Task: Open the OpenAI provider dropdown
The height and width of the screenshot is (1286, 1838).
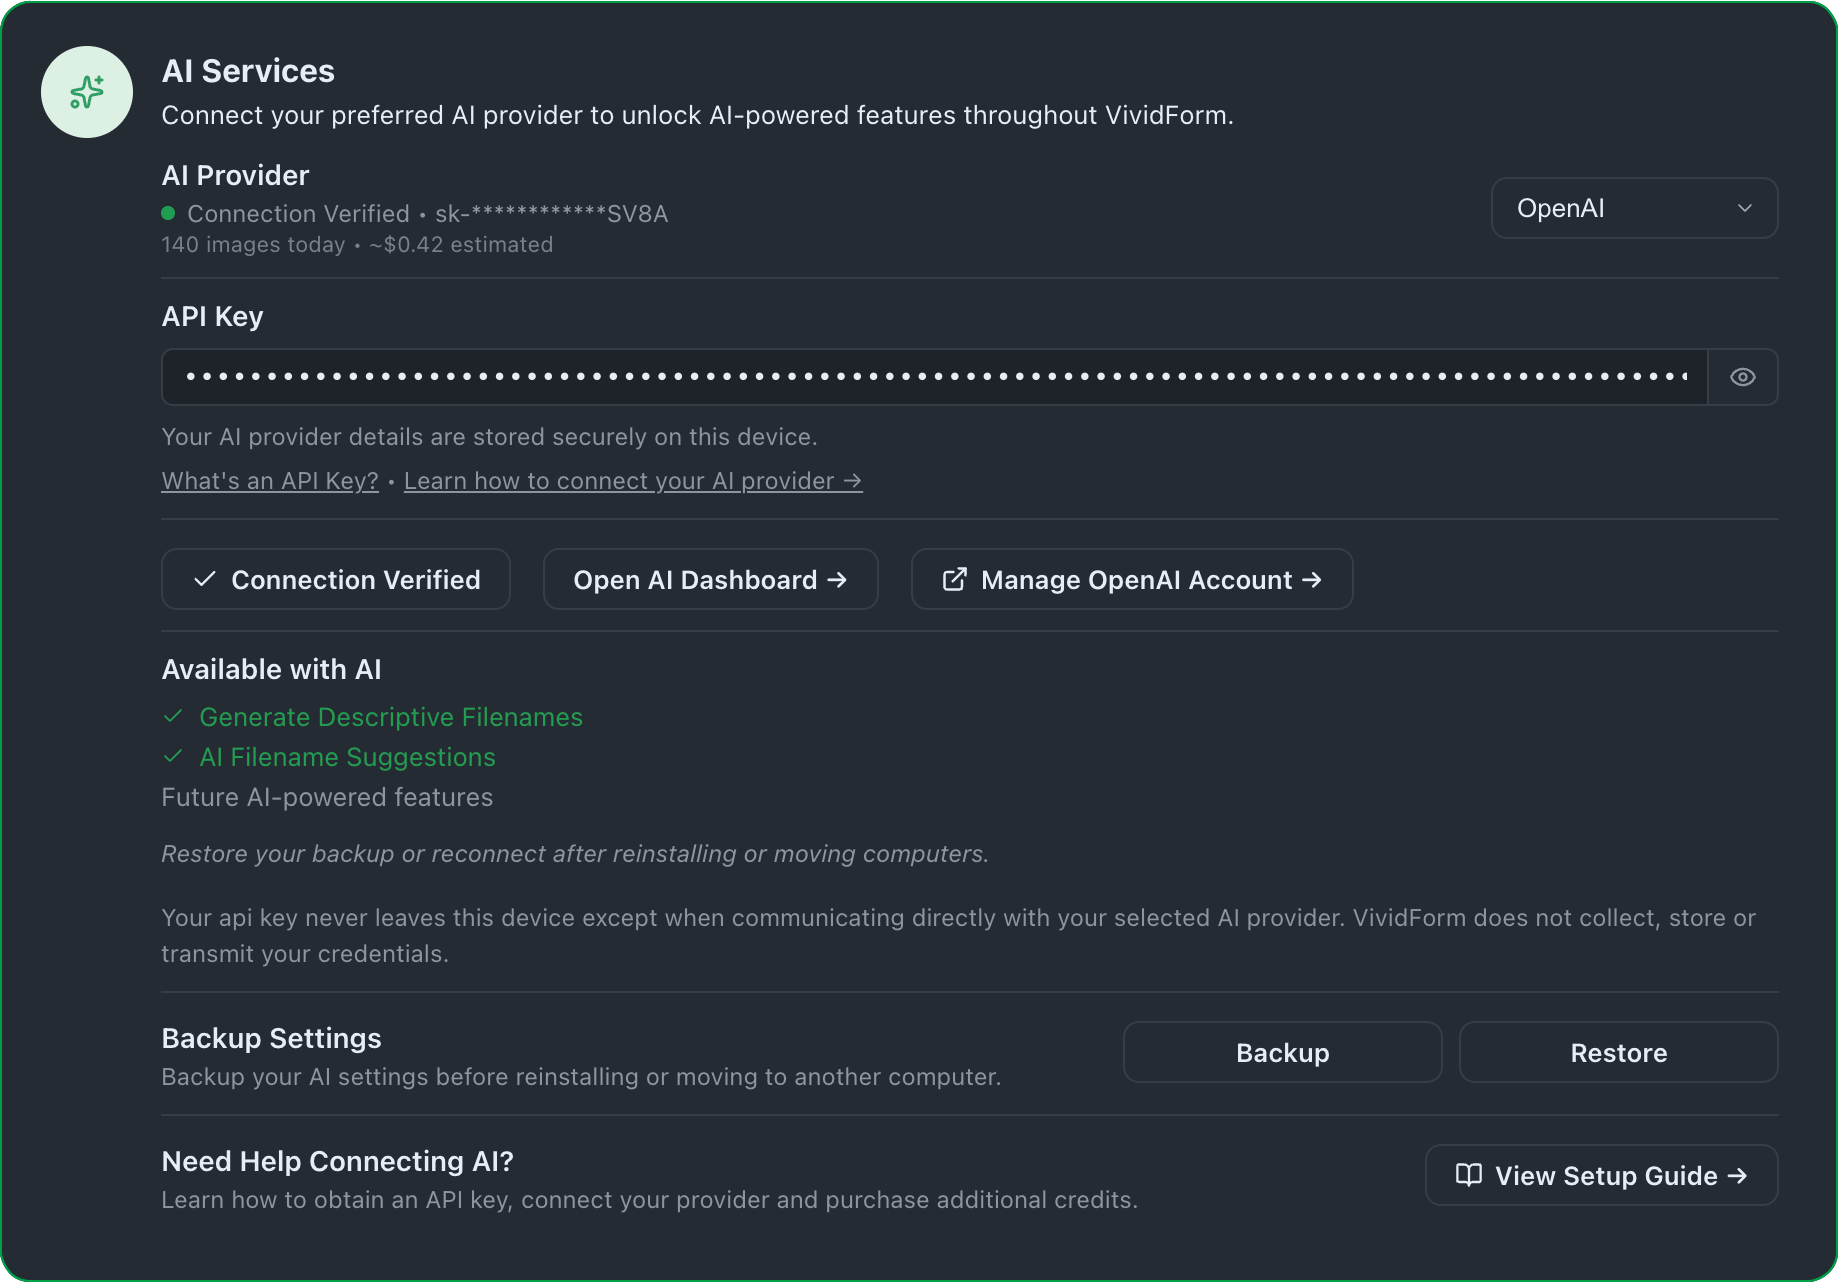Action: point(1634,208)
